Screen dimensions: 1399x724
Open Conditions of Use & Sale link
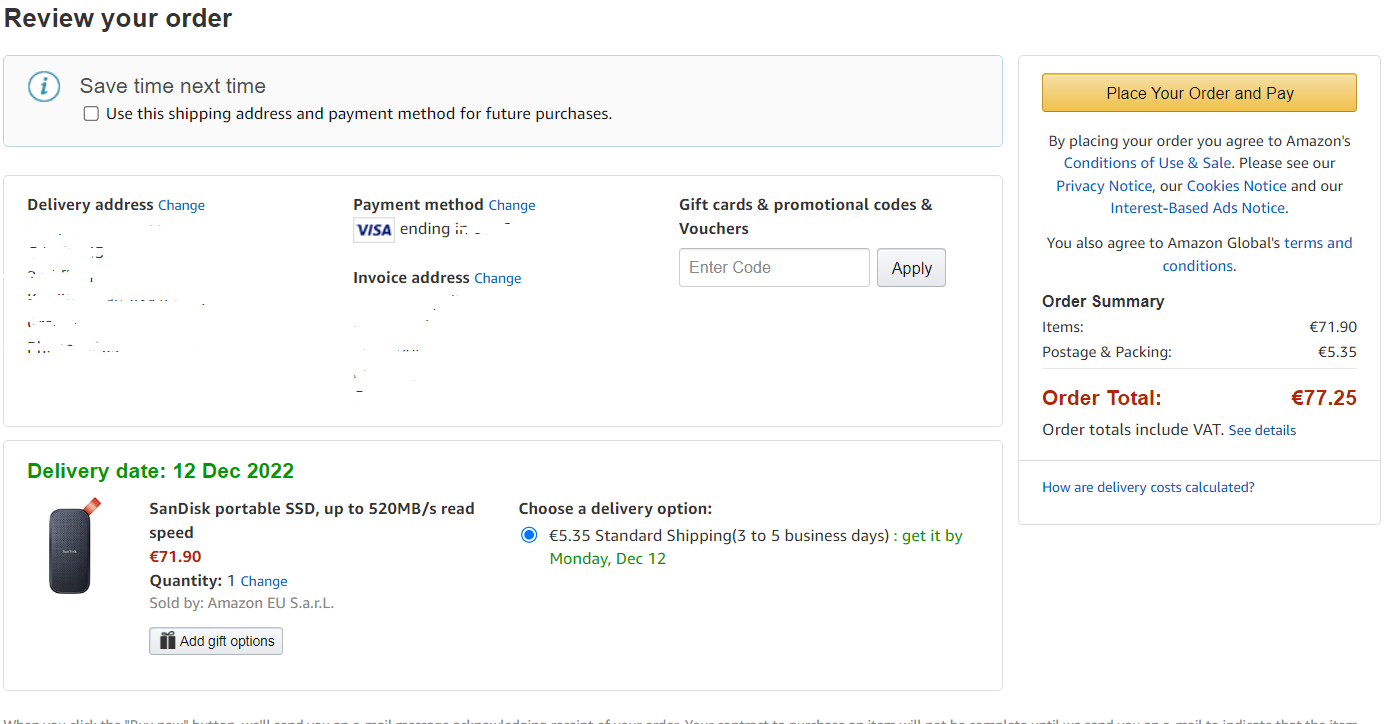[1147, 163]
